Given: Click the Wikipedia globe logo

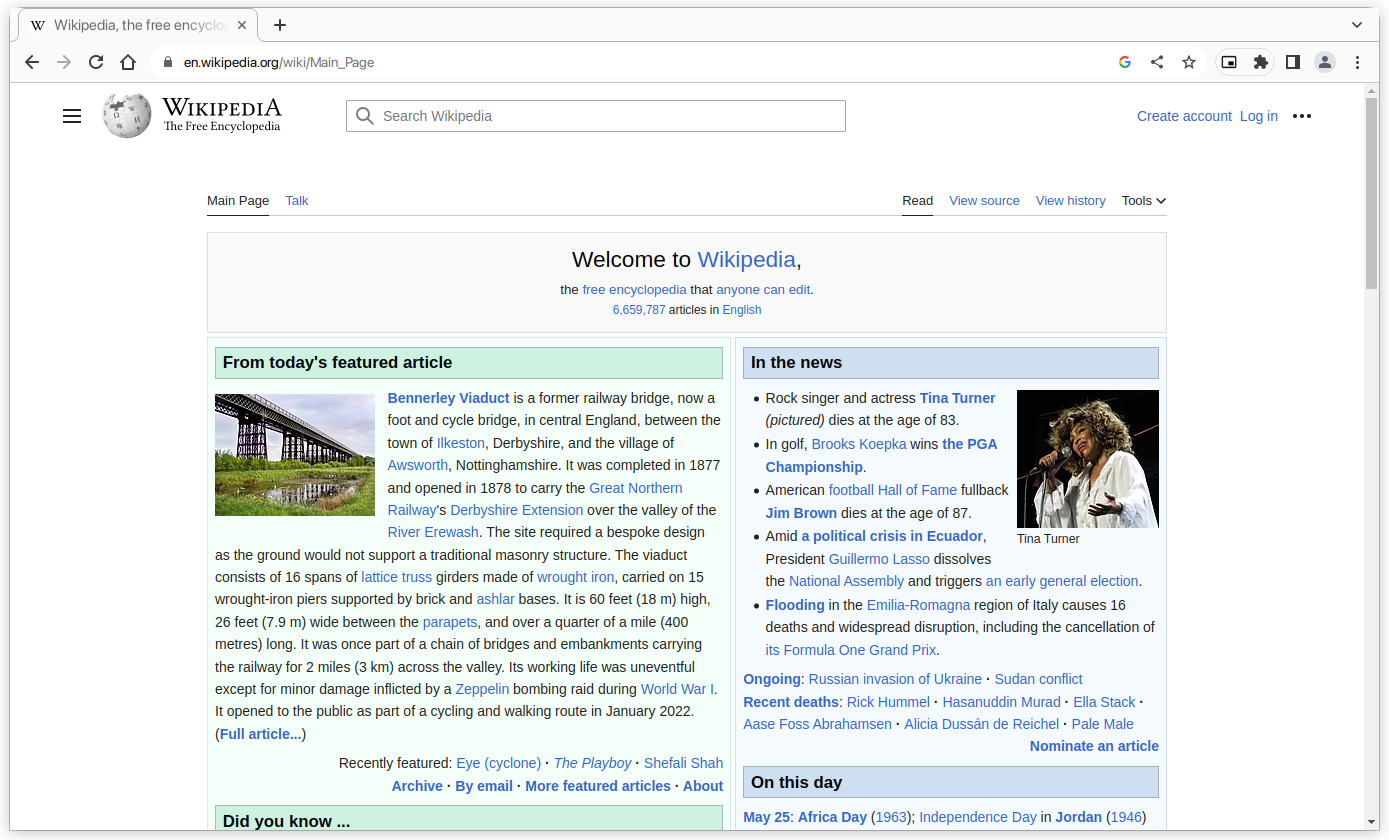Looking at the screenshot, I should coord(127,116).
